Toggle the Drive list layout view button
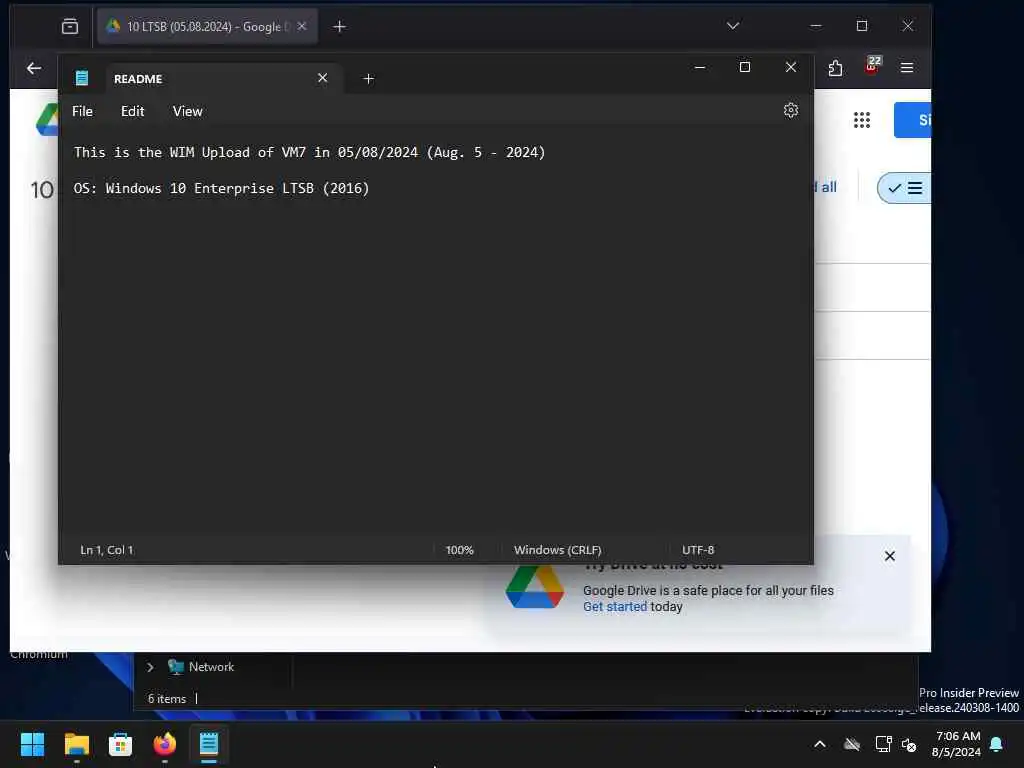Screen dimensions: 1024x768 click(905, 188)
